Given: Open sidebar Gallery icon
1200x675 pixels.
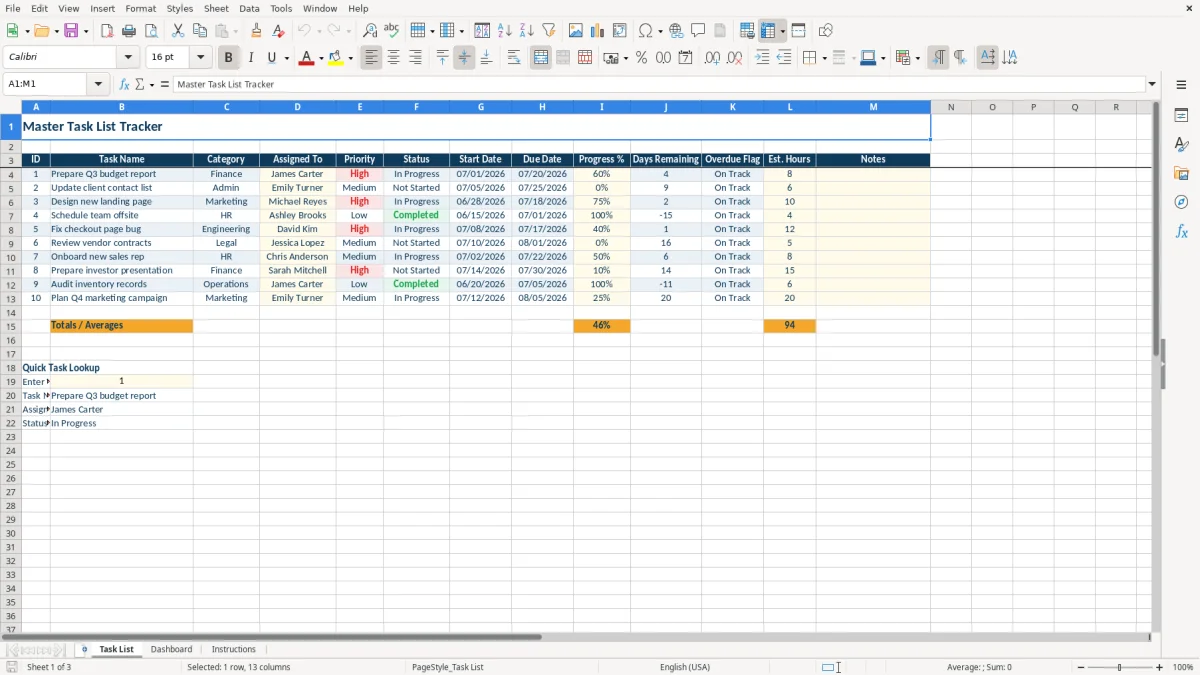Looking at the screenshot, I should pyautogui.click(x=1181, y=173).
